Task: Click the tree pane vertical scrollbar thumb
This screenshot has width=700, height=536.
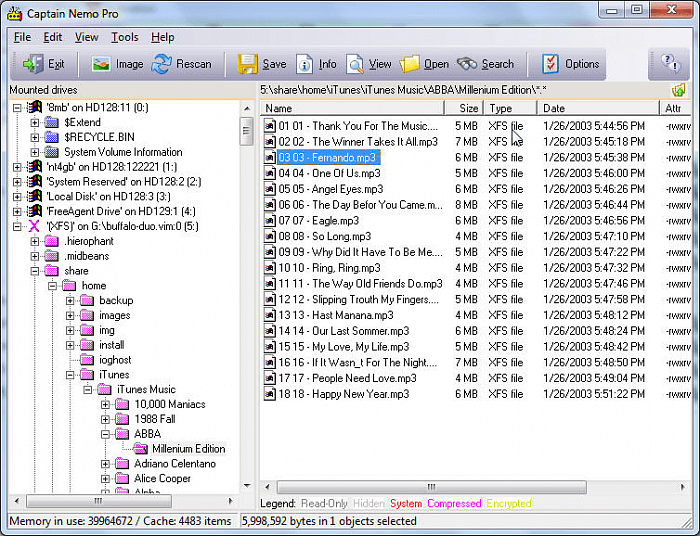Action: click(x=246, y=131)
